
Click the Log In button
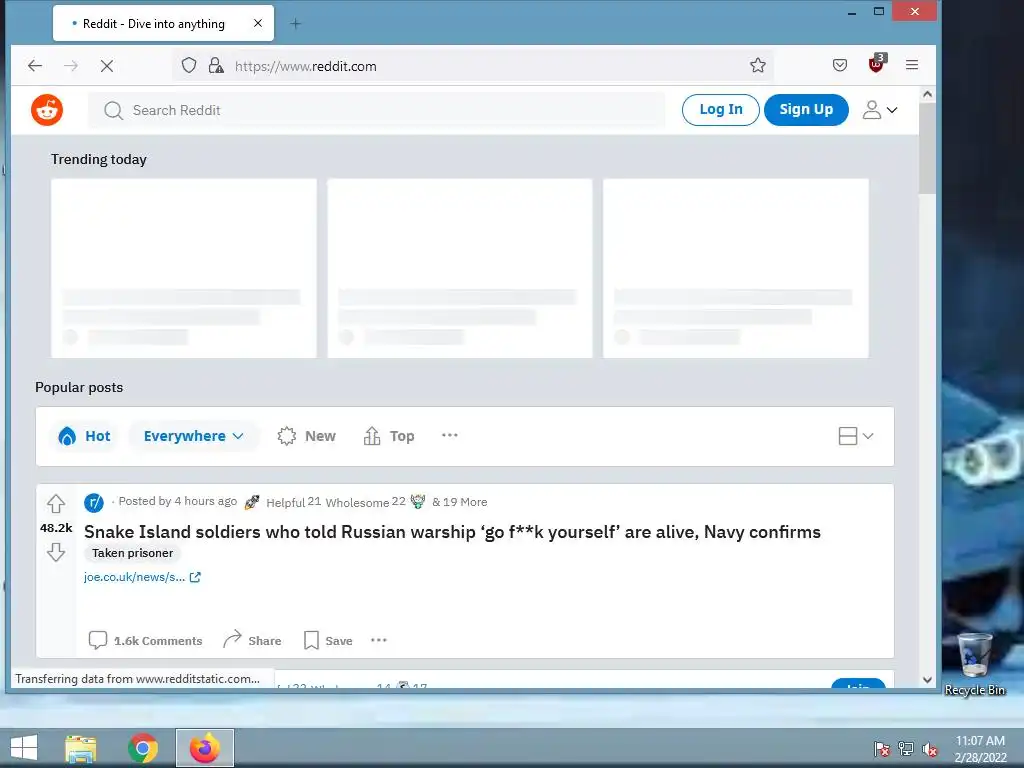720,110
